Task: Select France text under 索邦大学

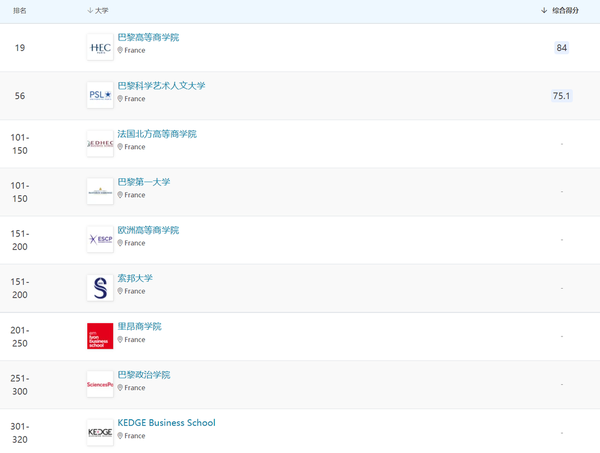Action: point(135,291)
